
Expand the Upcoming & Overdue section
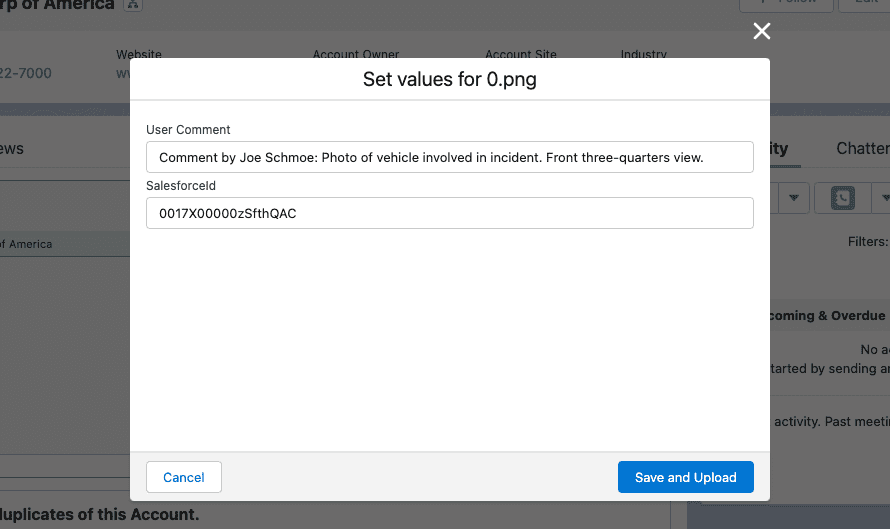pos(828,315)
